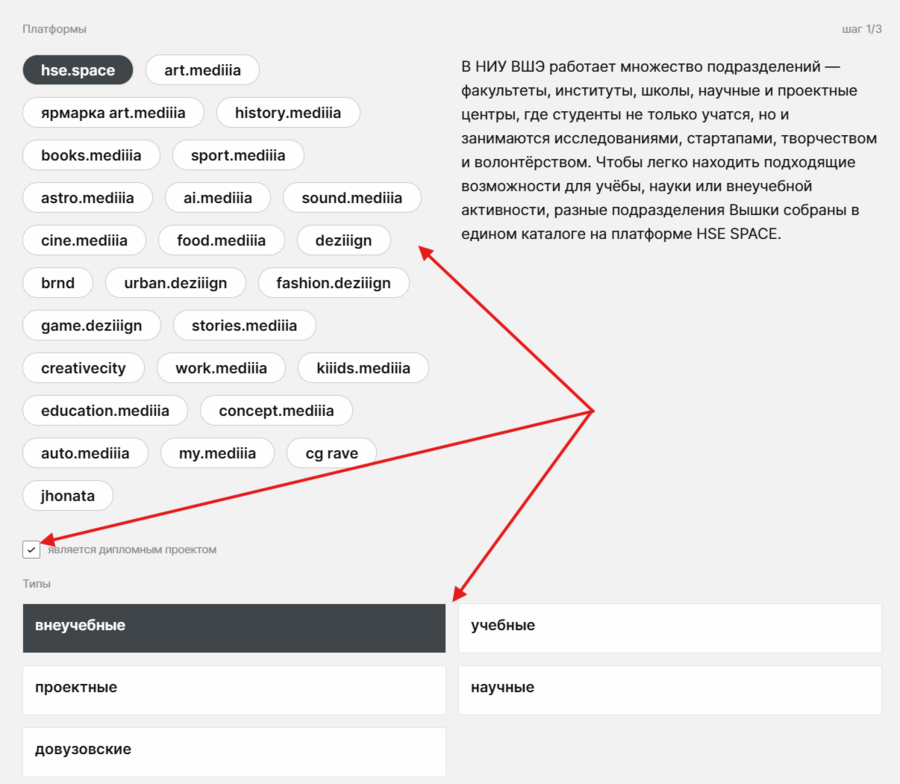Choose the creativecity platform
900x784 pixels.
(84, 367)
